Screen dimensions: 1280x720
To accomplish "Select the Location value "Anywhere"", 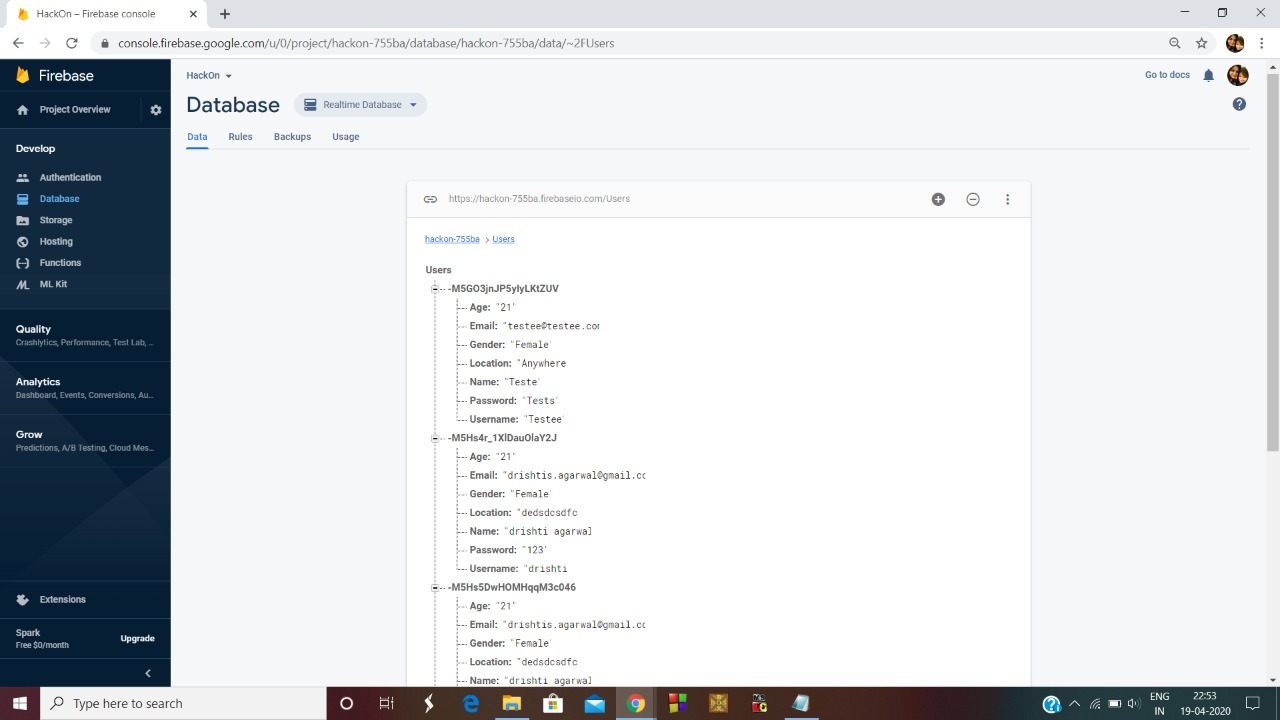I will [541, 364].
